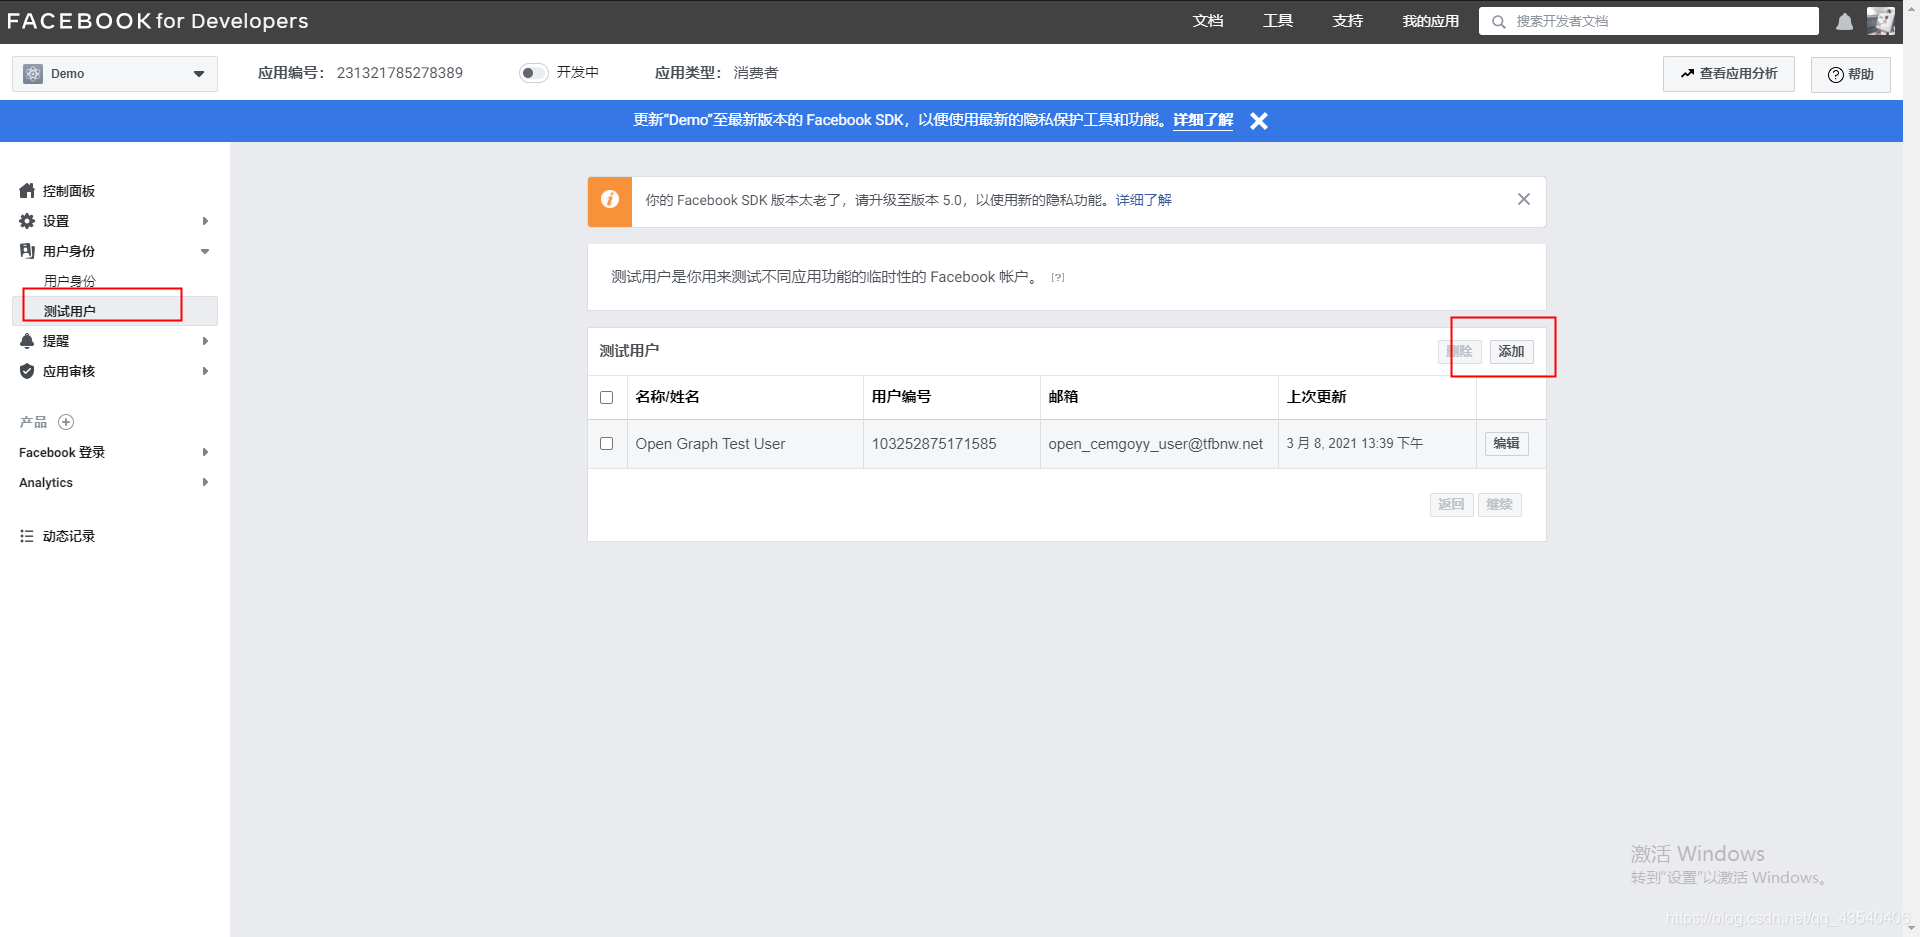Screen dimensions: 1920x937
Task: Click the 查看应用分析 button
Action: (1728, 74)
